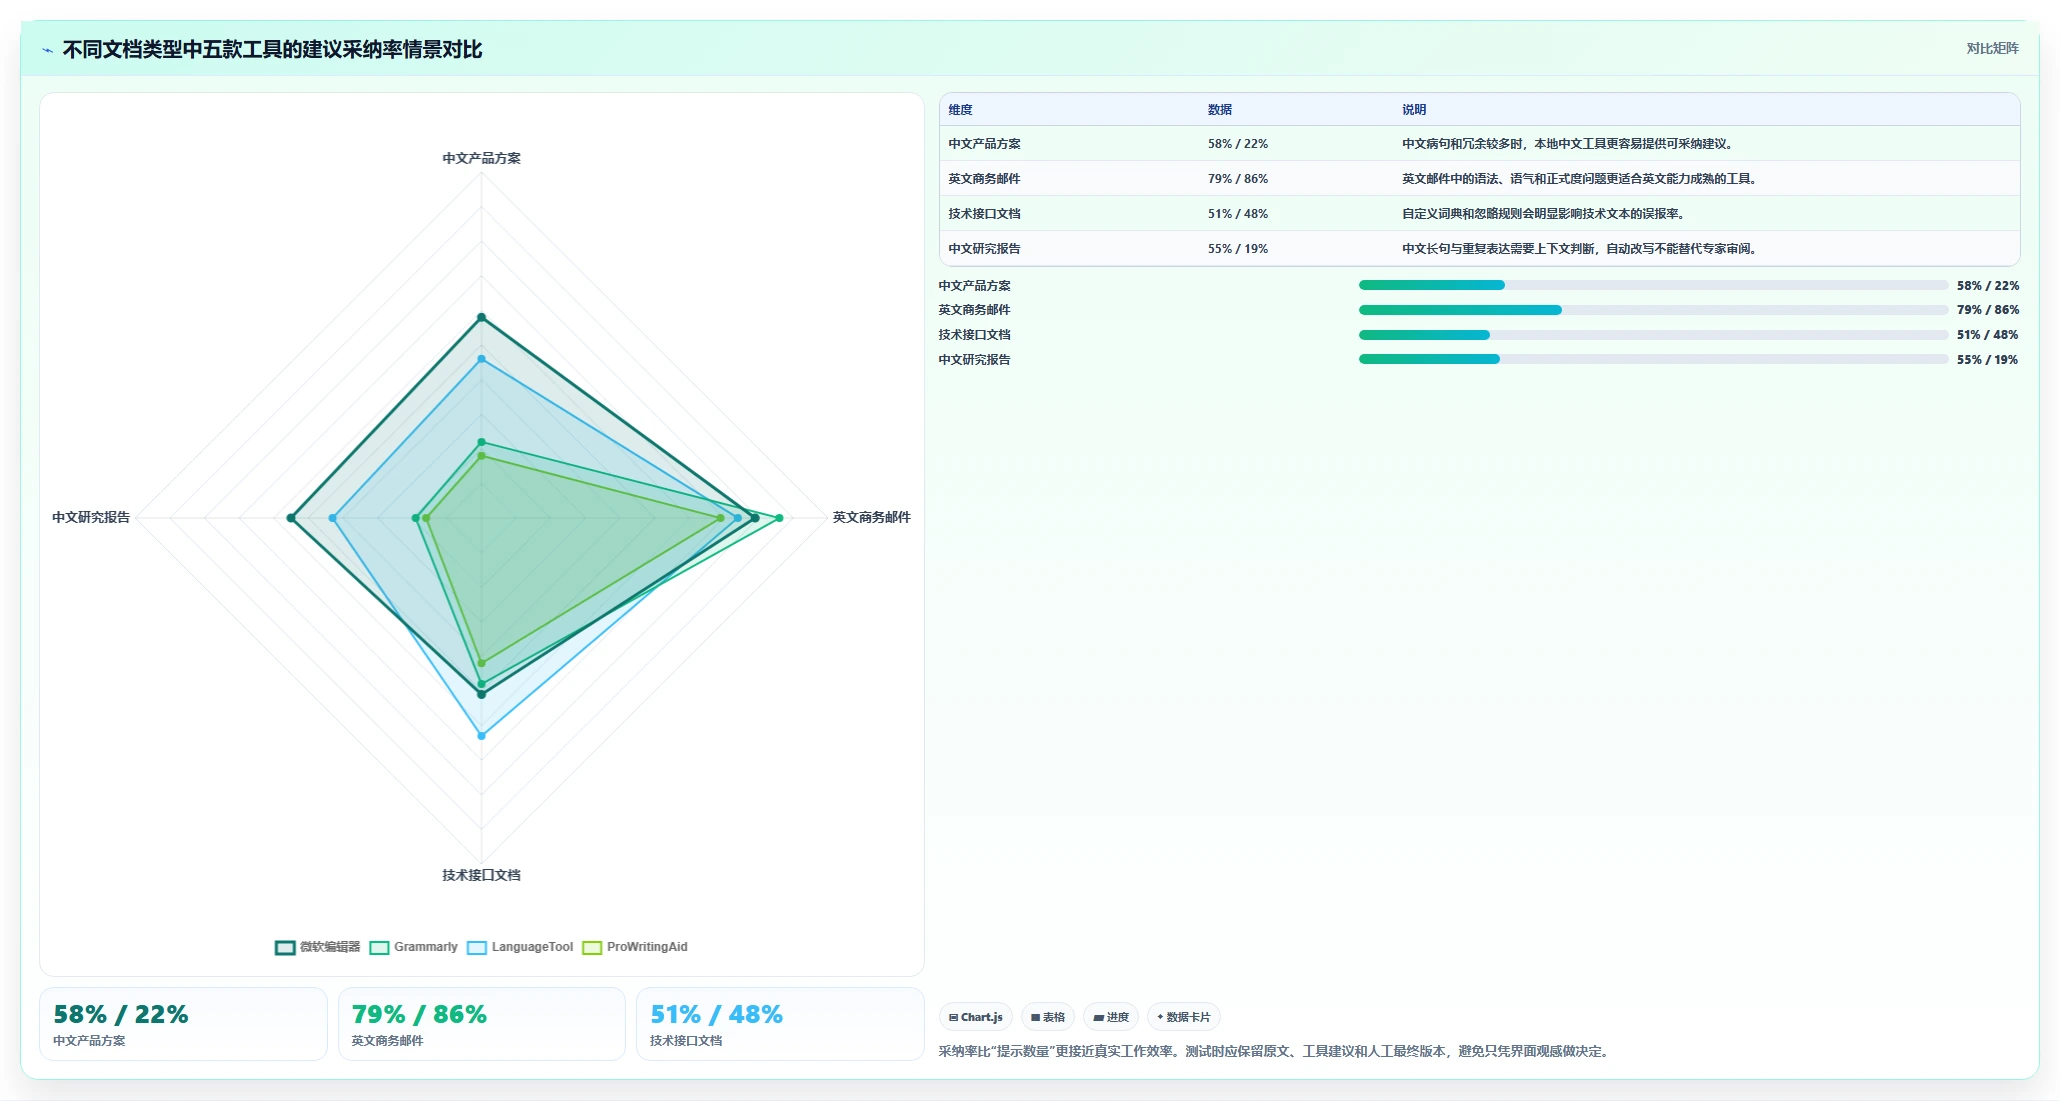The width and height of the screenshot is (2060, 1101).
Task: Click the 技术接口文档 axis label on the radar chart
Action: (481, 875)
